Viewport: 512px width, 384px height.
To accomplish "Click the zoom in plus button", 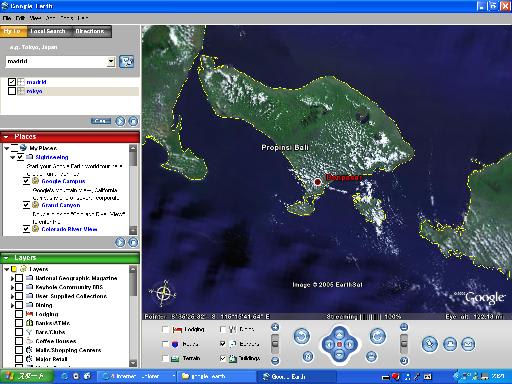I will coord(275,327).
